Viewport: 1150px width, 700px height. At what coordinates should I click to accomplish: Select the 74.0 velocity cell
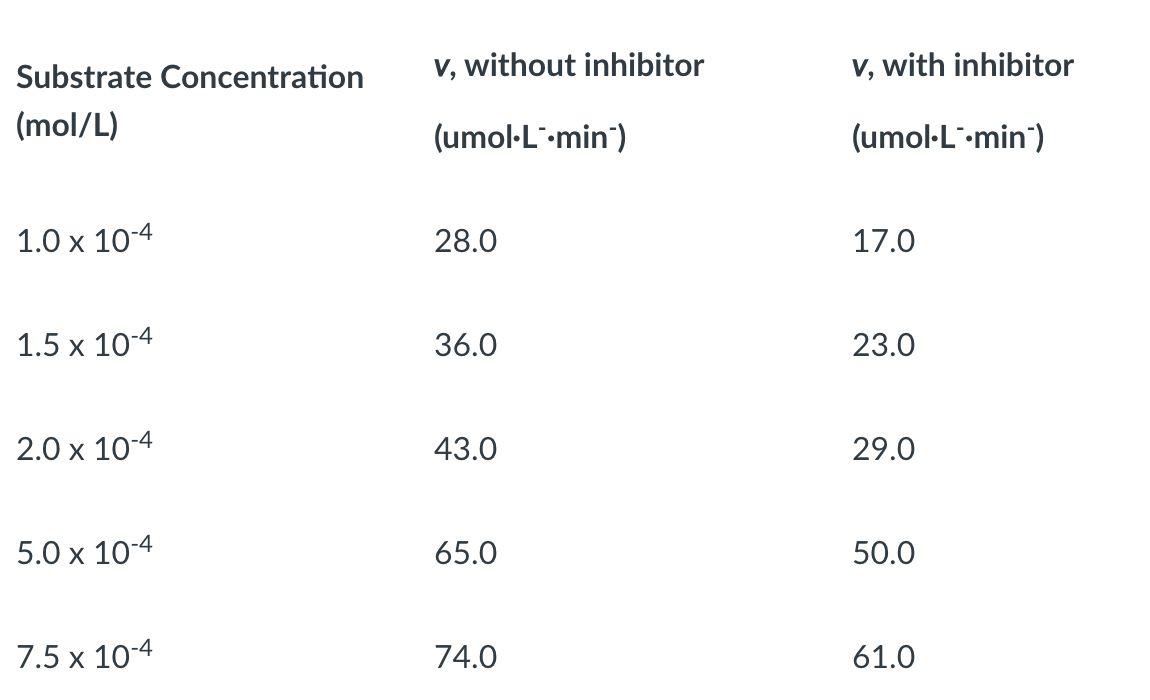464,658
